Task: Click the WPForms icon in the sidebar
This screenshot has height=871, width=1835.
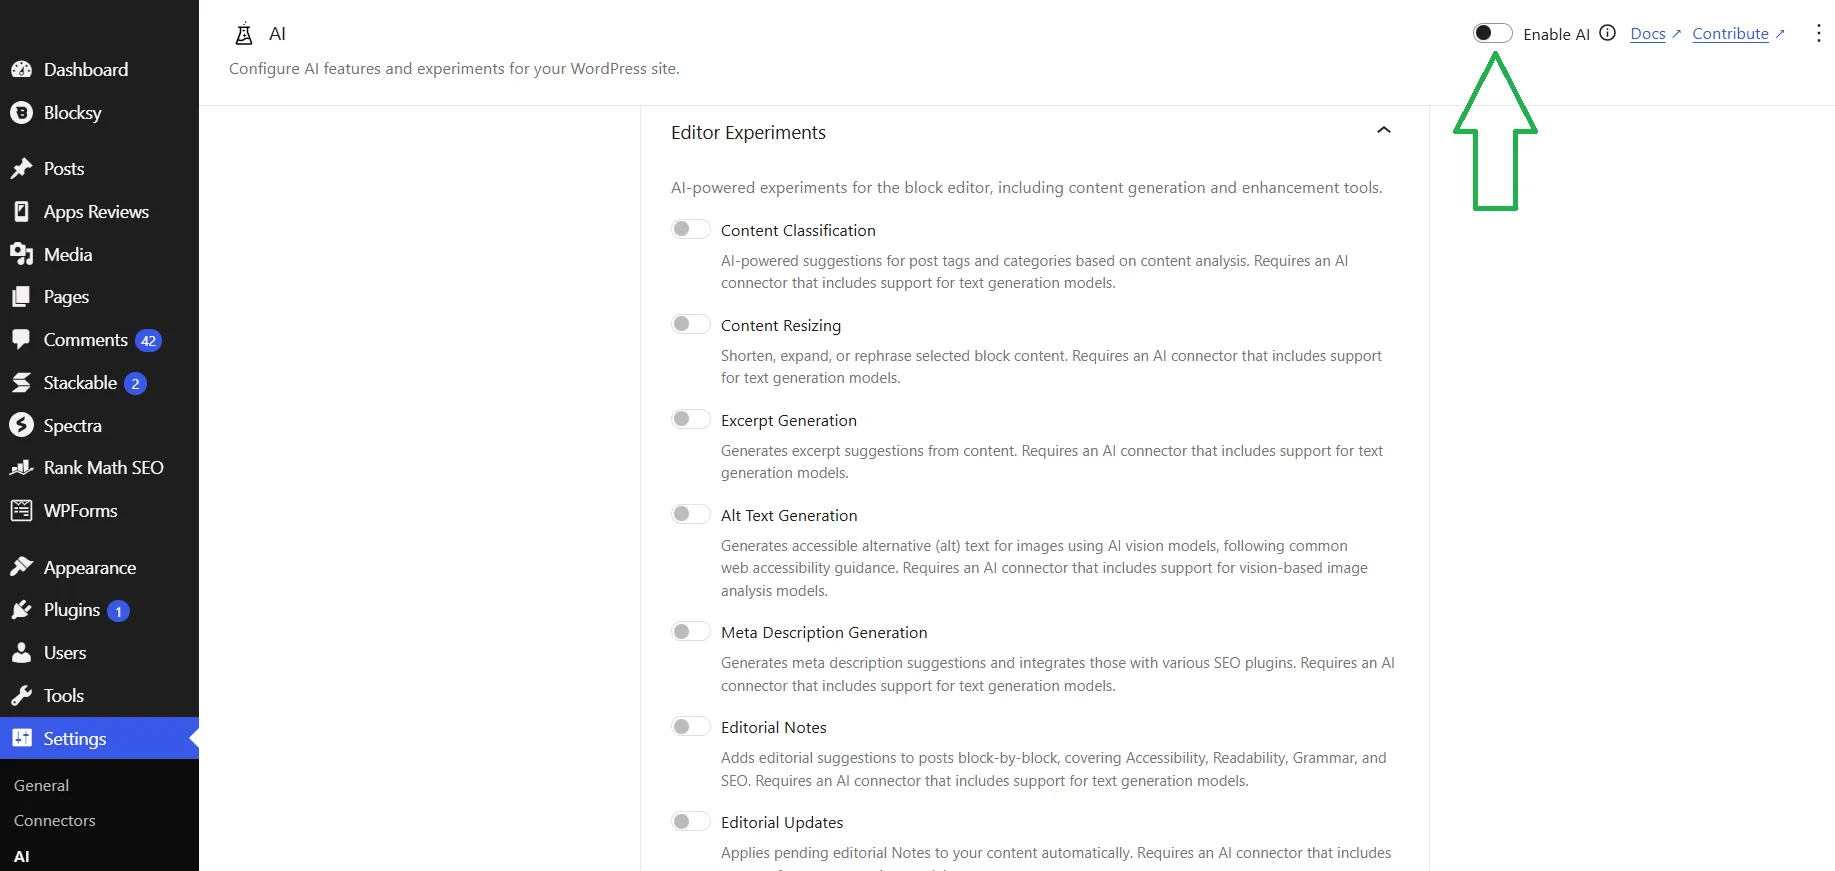Action: click(x=21, y=511)
